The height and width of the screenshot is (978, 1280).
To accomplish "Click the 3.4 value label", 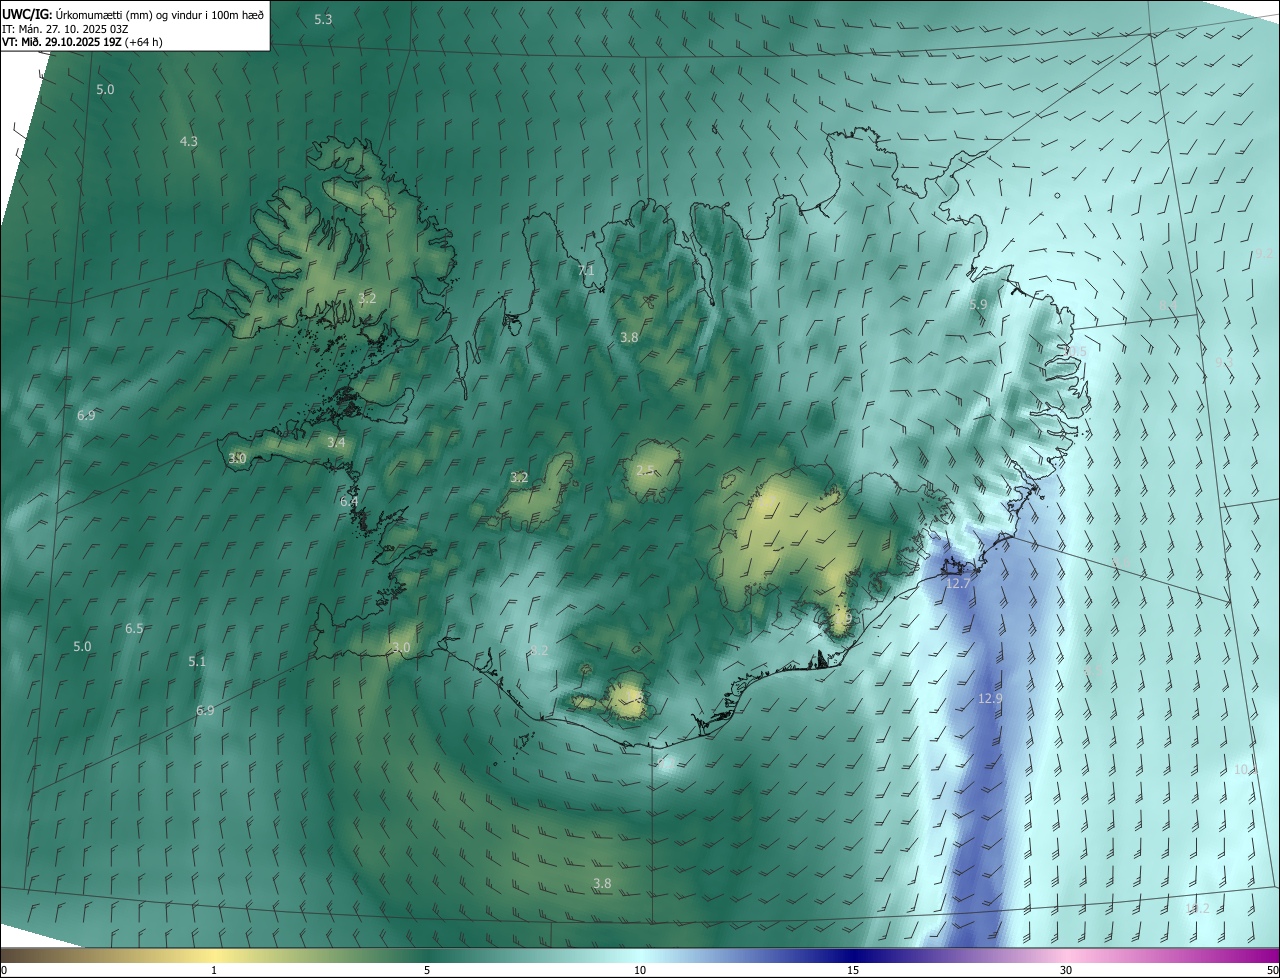I will [x=336, y=443].
